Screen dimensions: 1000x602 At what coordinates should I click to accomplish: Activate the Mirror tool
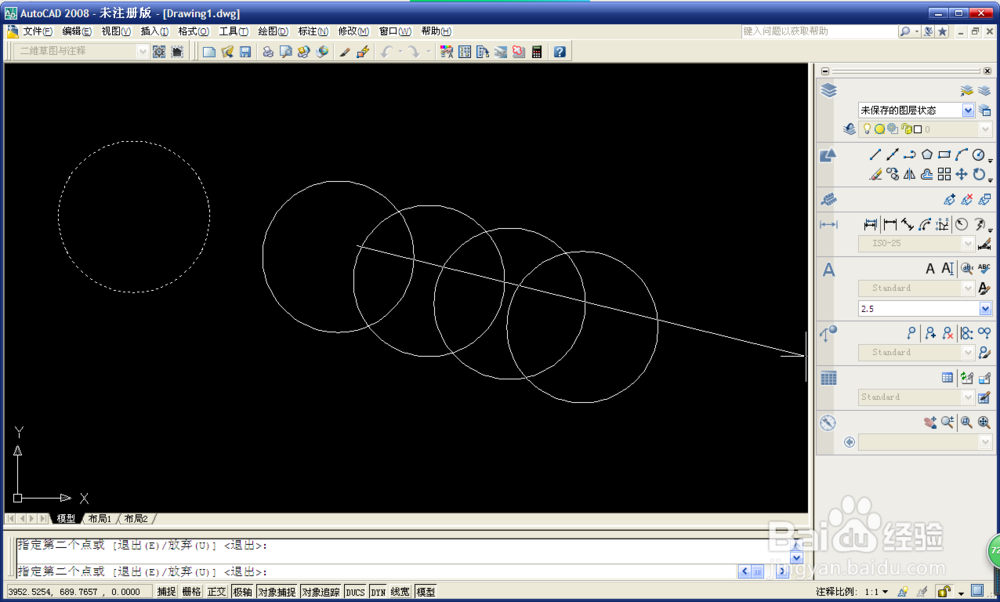[909, 174]
